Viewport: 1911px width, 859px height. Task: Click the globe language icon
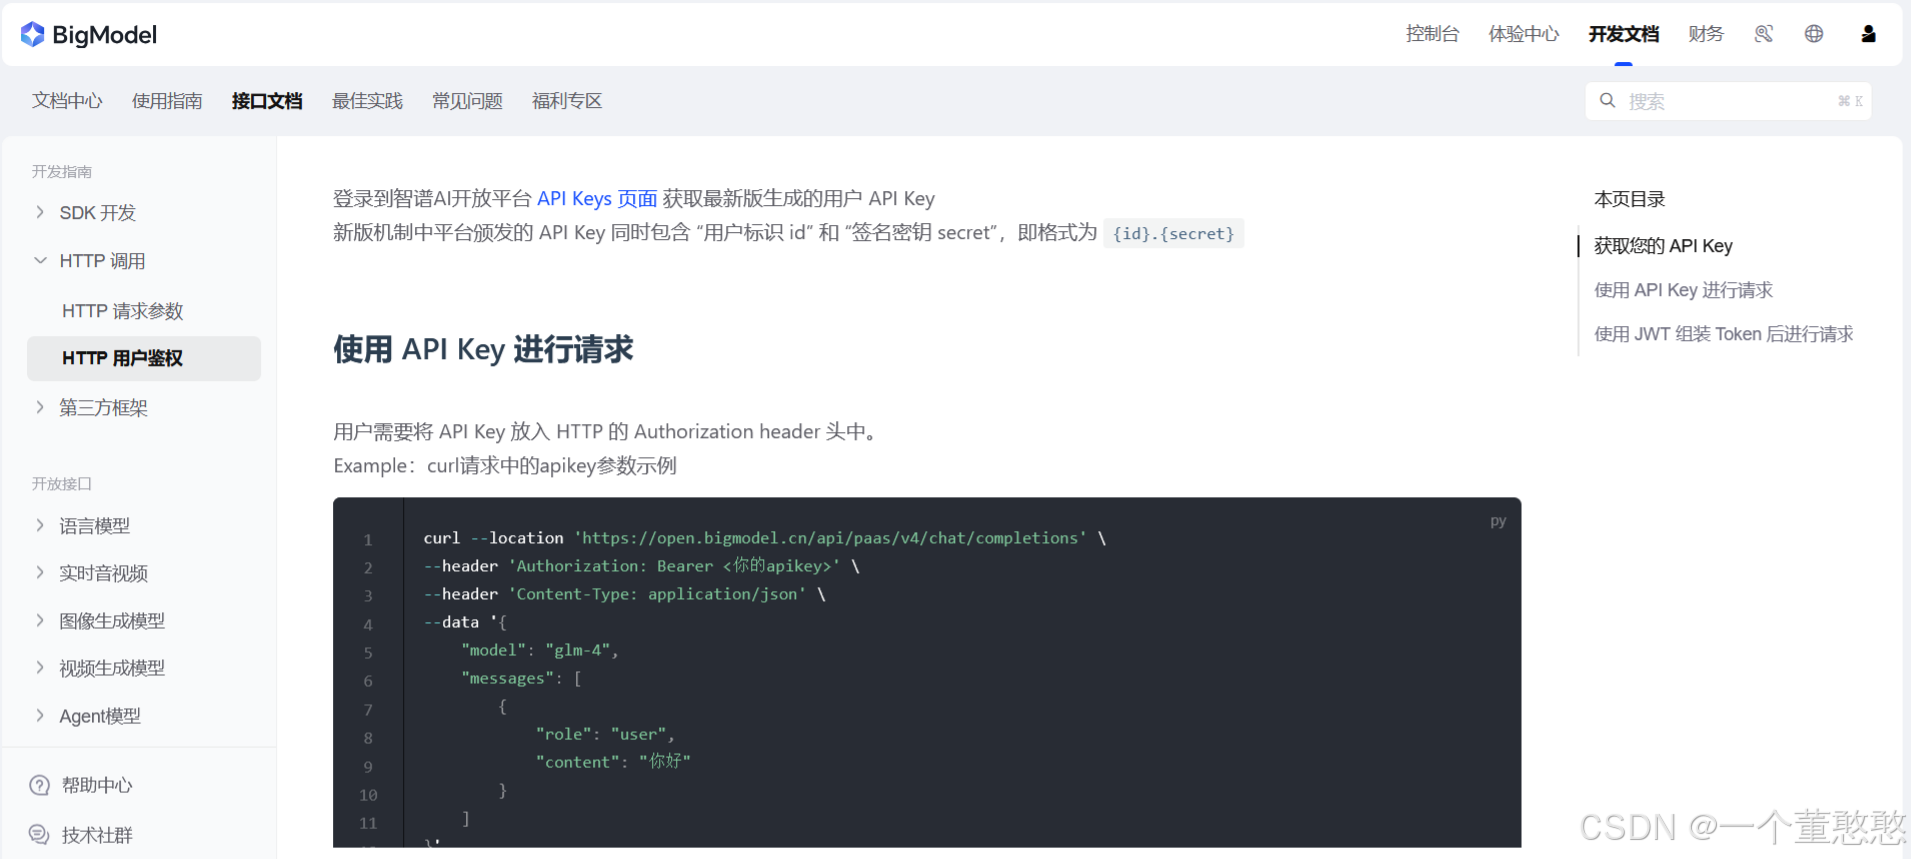tap(1814, 34)
